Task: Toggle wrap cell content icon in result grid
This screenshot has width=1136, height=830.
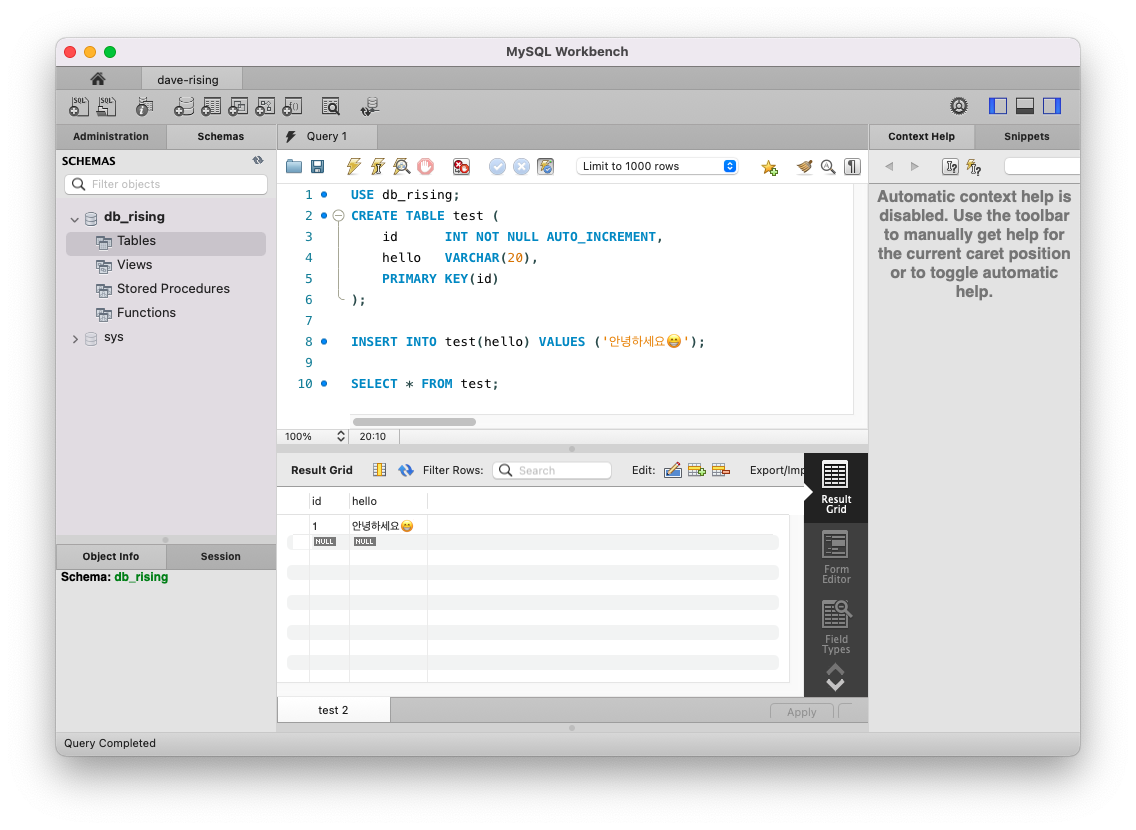Action: click(x=380, y=470)
